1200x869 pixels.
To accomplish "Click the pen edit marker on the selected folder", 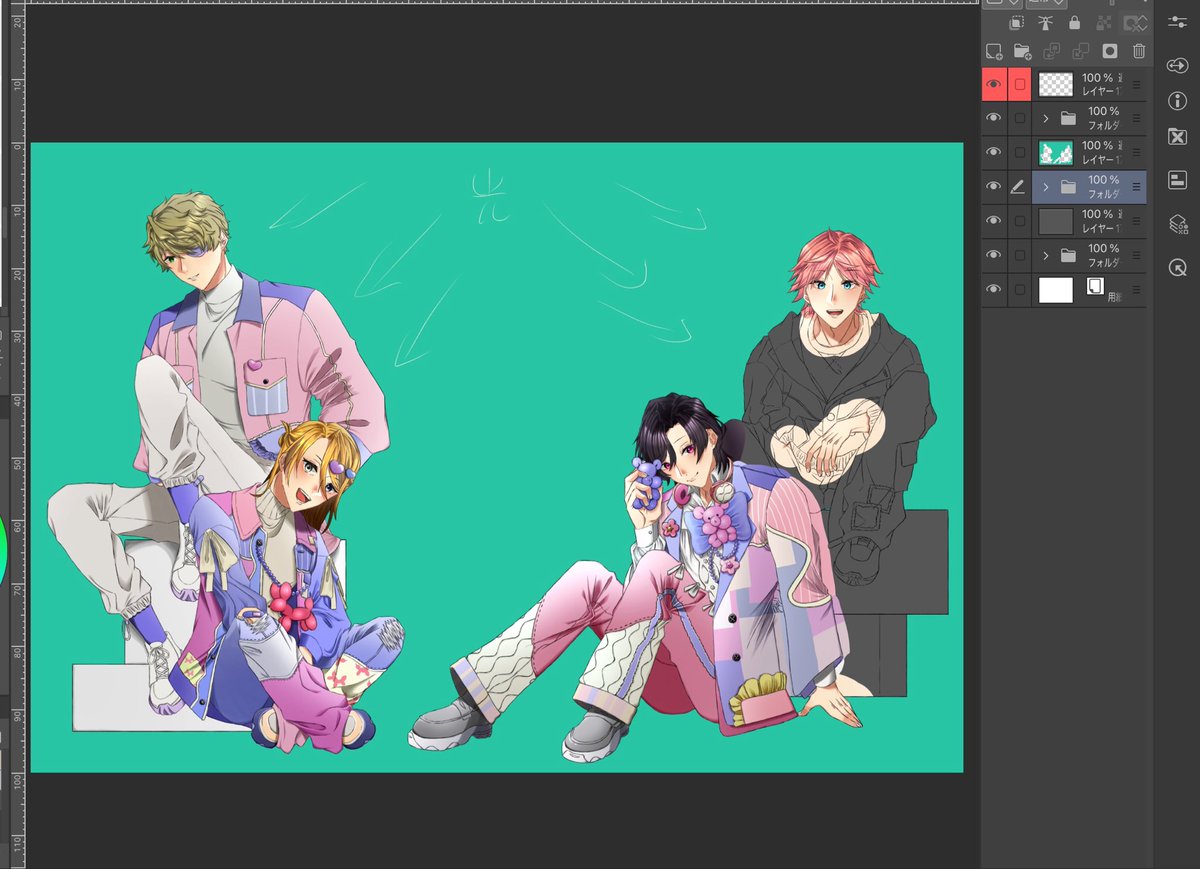I will 1019,186.
